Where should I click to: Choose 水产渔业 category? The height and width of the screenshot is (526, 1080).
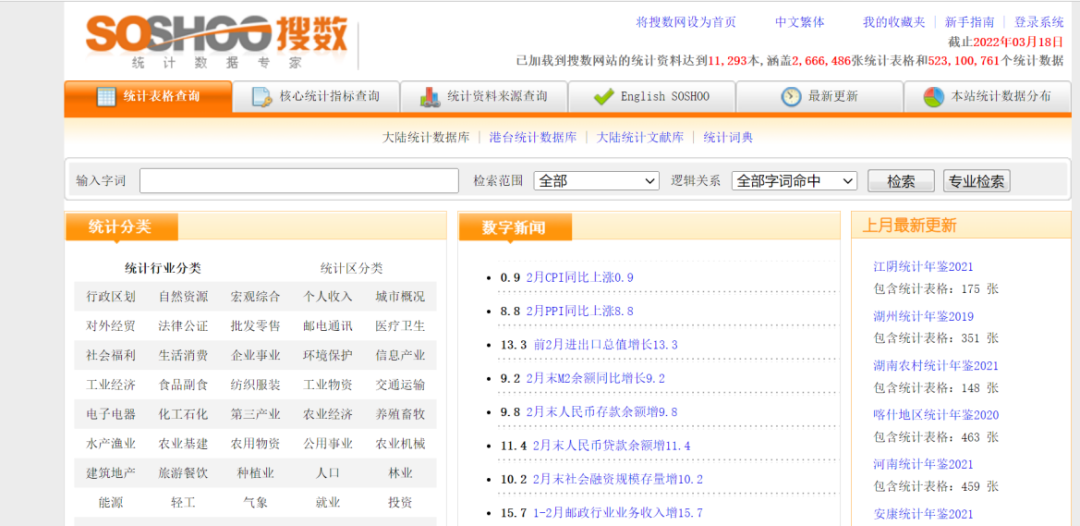[x=111, y=443]
